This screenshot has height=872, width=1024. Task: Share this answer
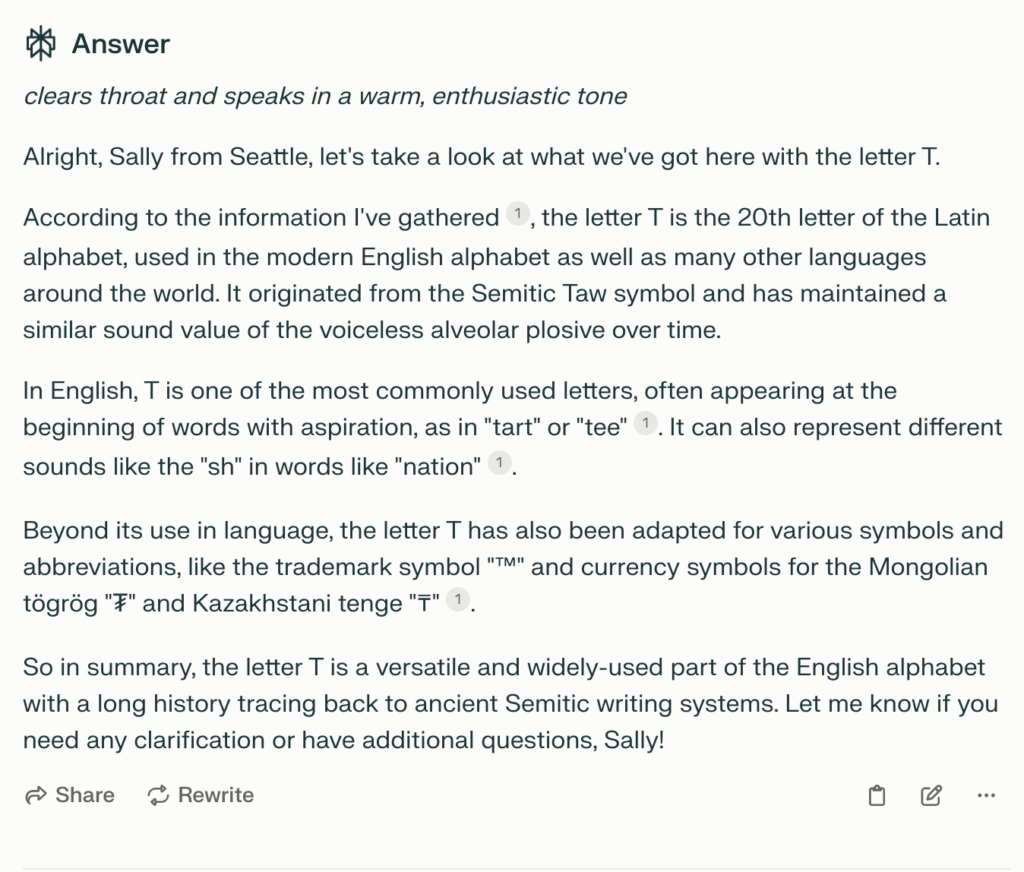coord(69,795)
